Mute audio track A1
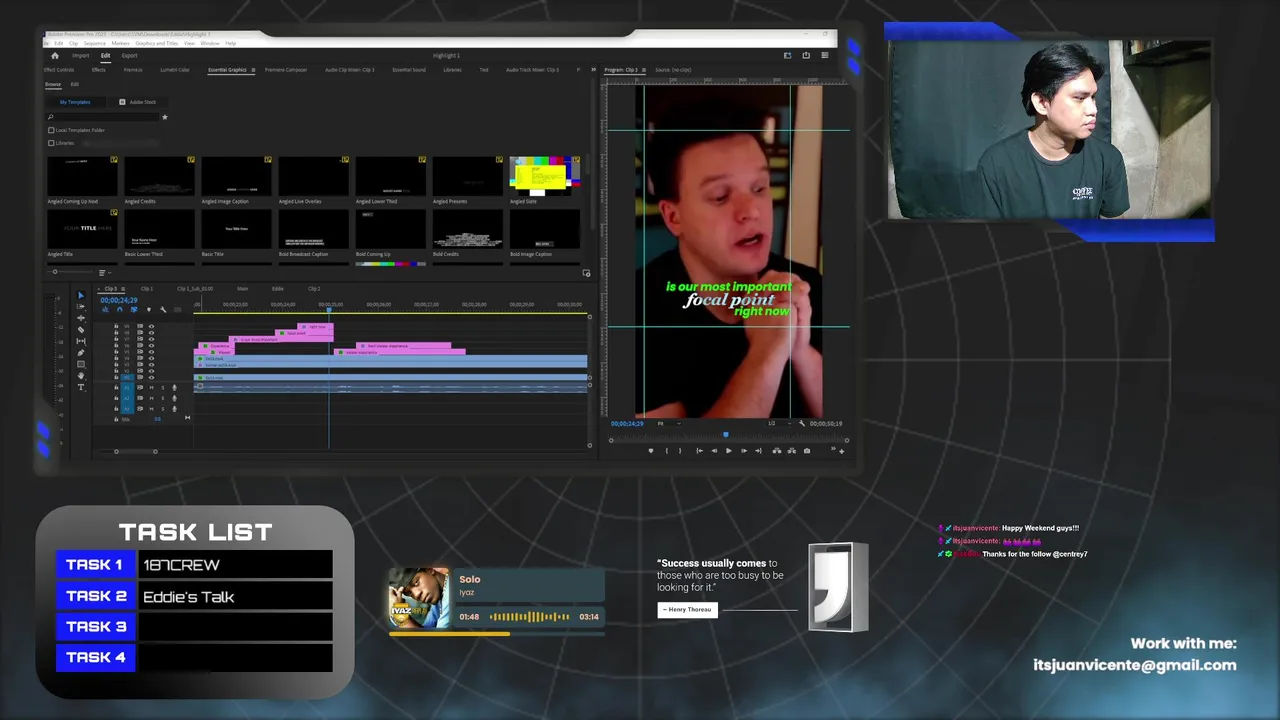Image resolution: width=1280 pixels, height=720 pixels. tap(151, 387)
